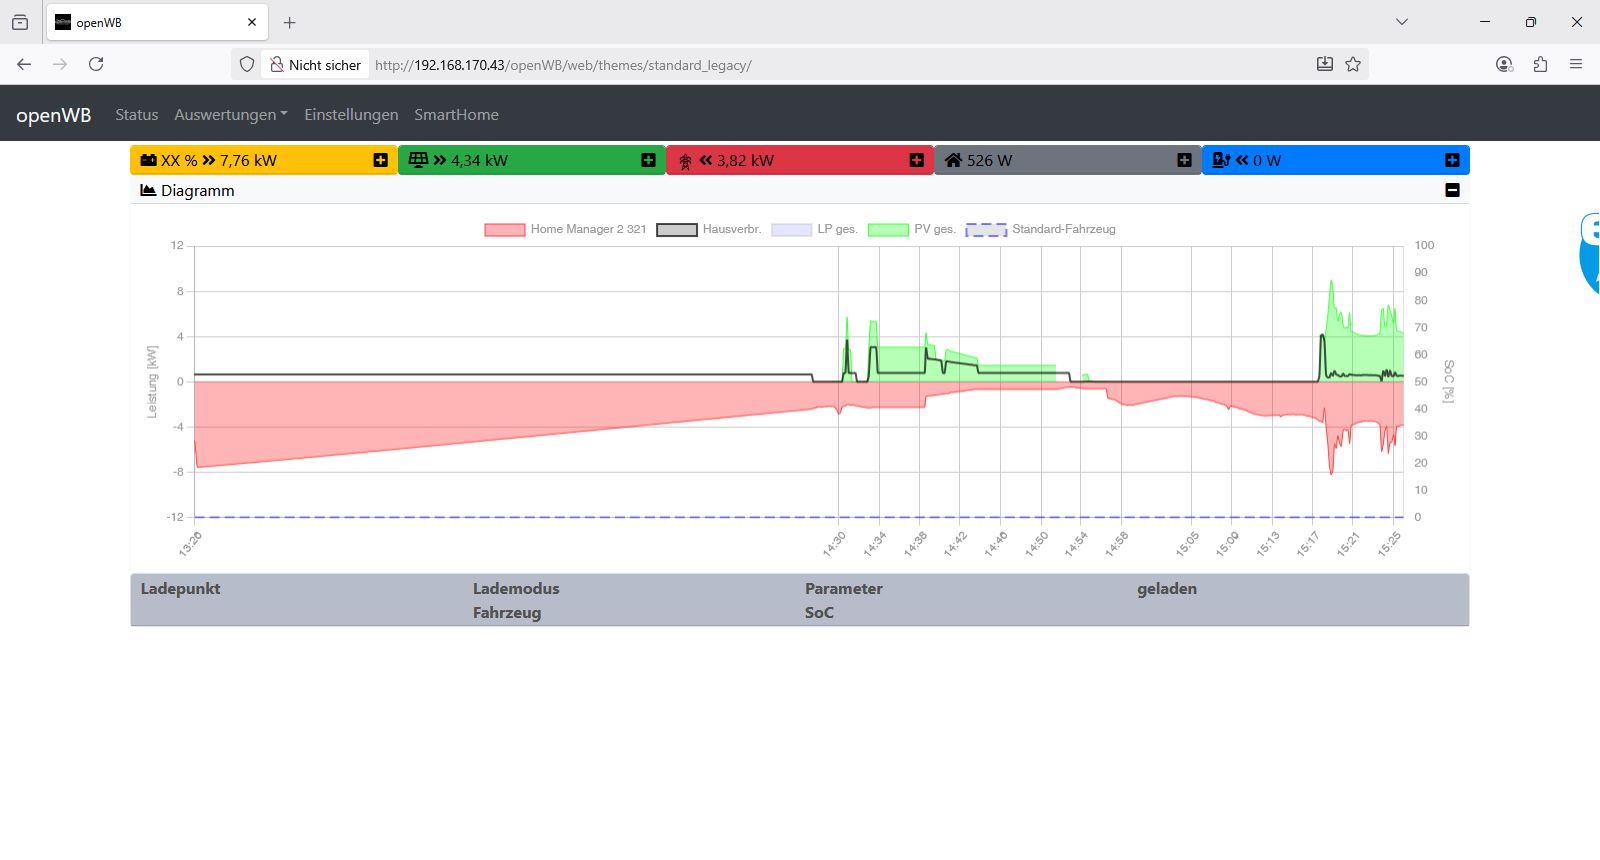Bookmark this page with star icon
1600x860 pixels.
[x=1353, y=64]
